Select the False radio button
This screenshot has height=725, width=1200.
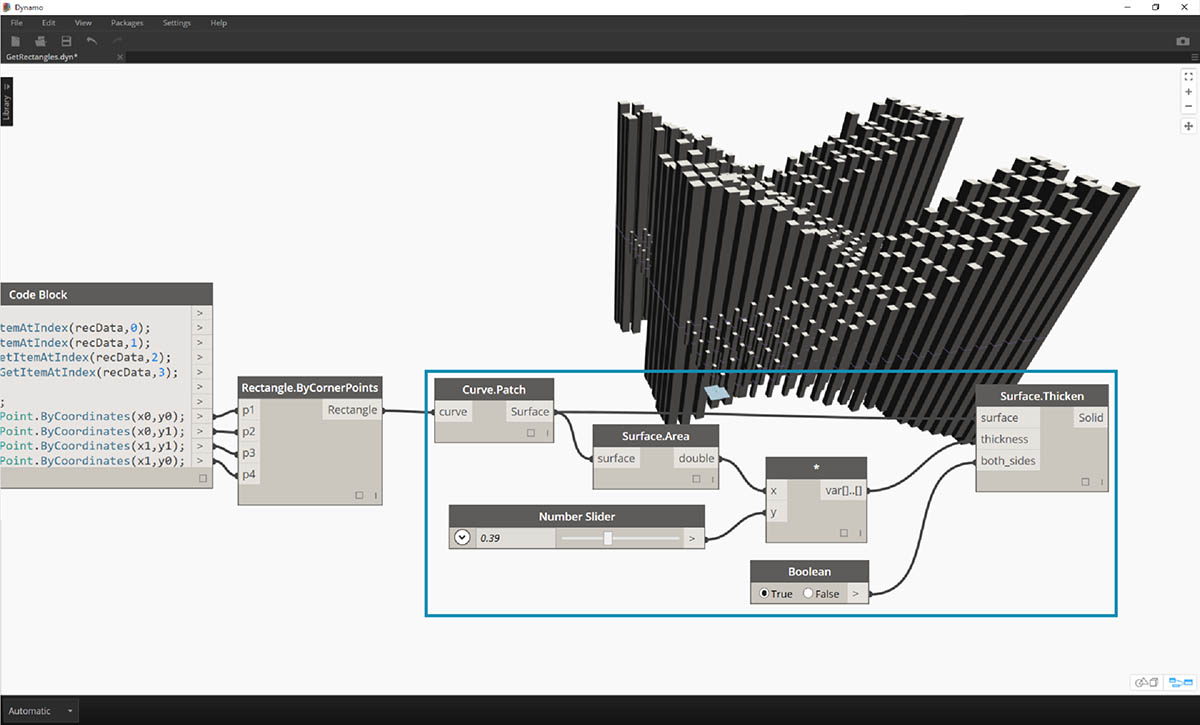[808, 594]
